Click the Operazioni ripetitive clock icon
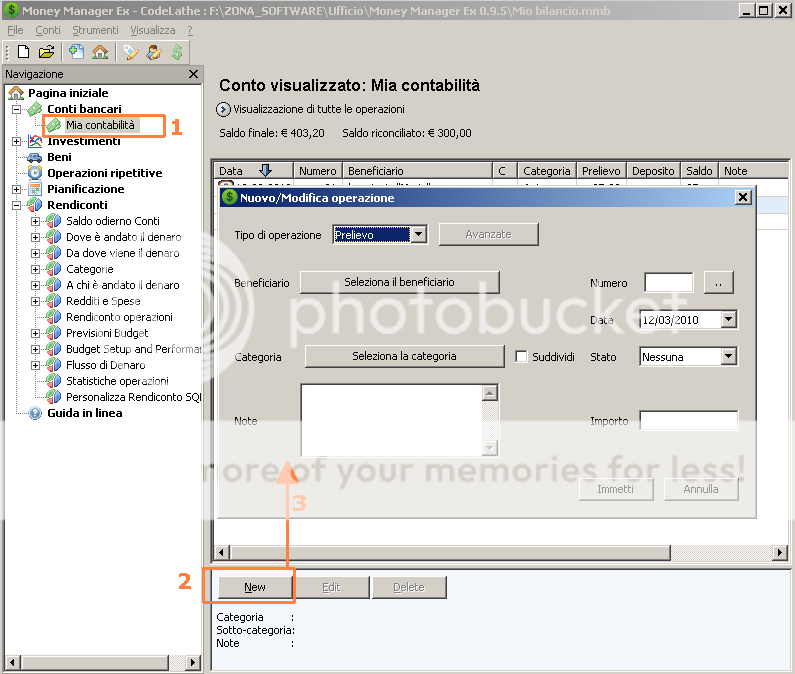This screenshot has height=674, width=795. 34,173
